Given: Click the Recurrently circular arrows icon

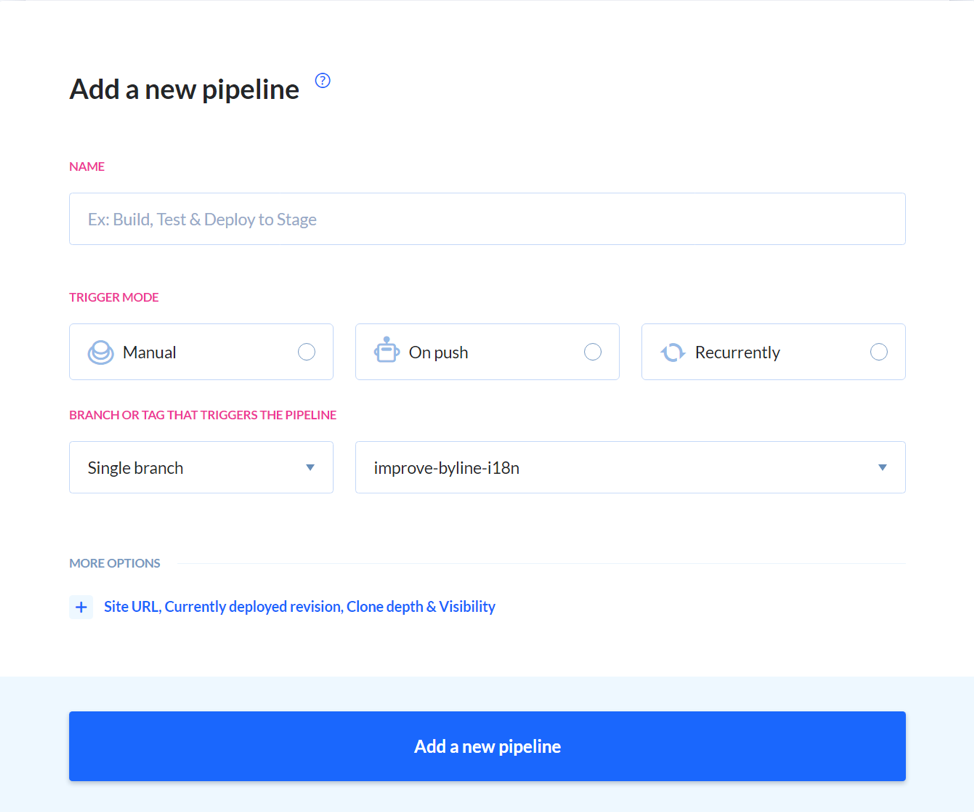Looking at the screenshot, I should tap(672, 352).
